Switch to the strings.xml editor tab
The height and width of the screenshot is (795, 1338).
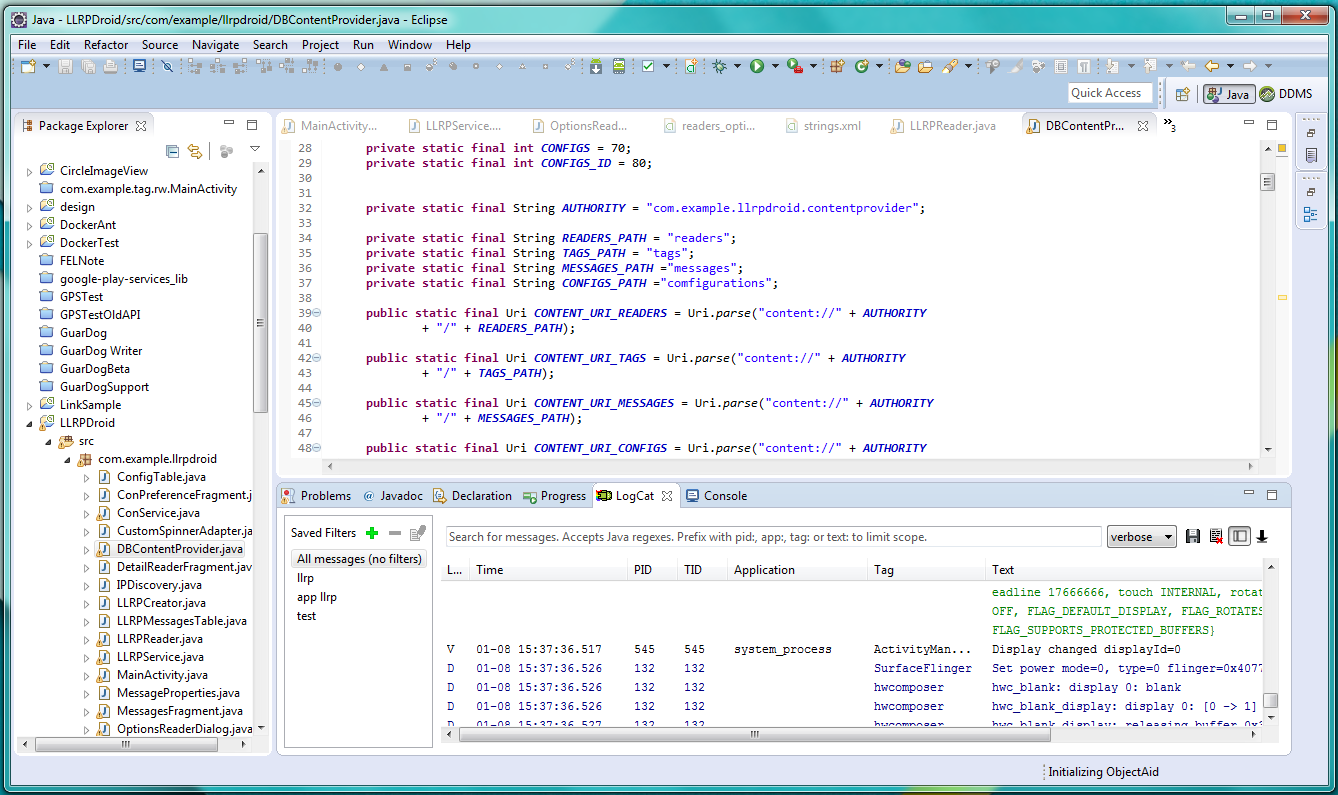point(823,126)
